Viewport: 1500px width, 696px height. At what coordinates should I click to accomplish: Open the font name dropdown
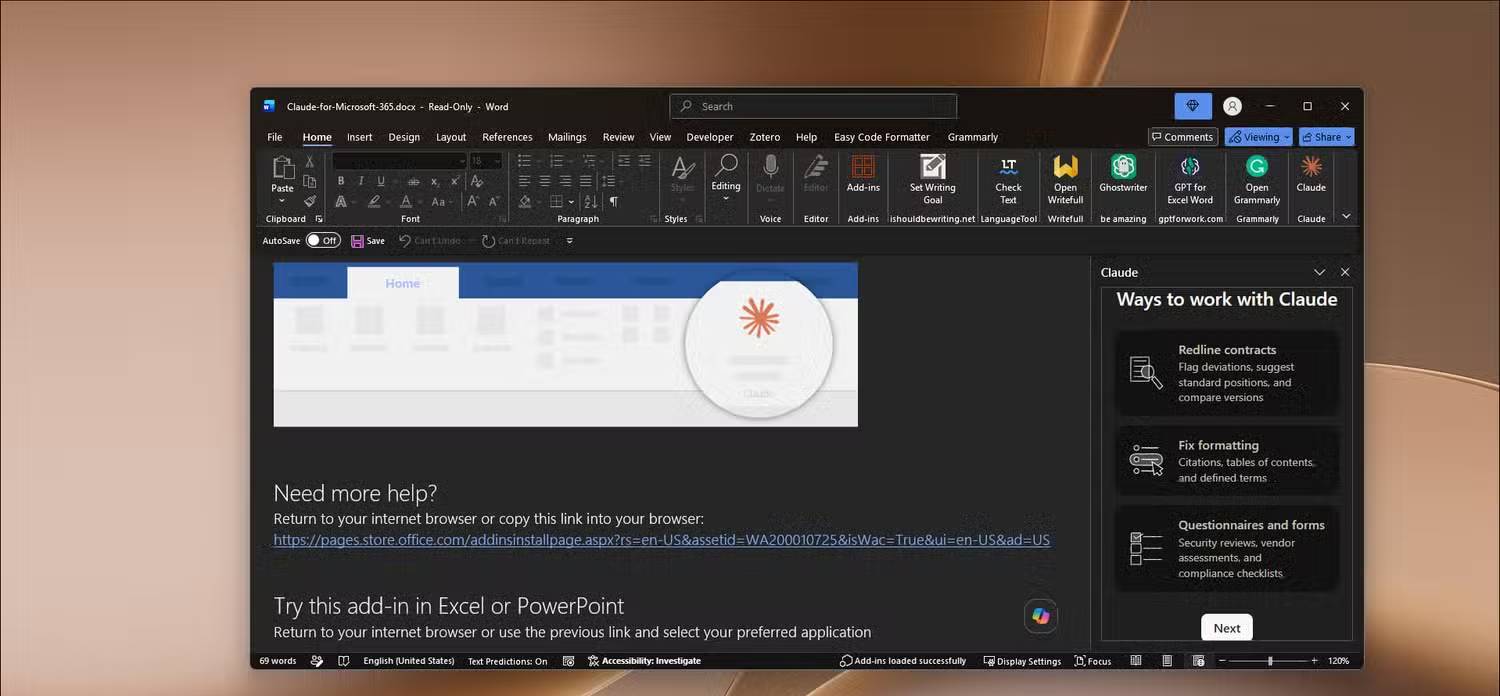[461, 161]
